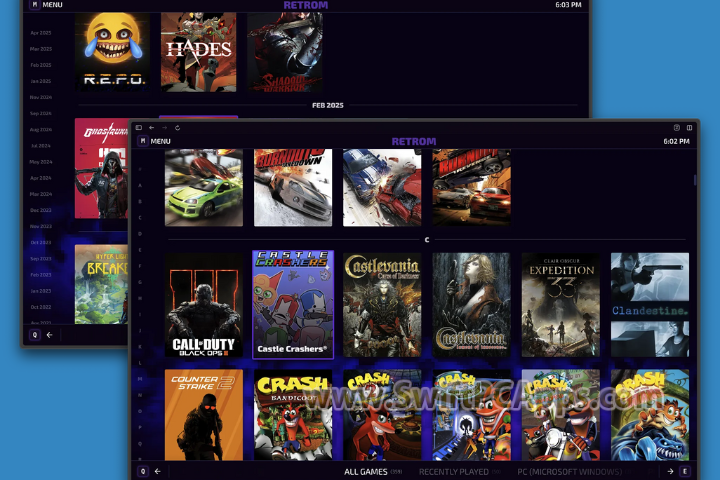This screenshot has width=720, height=480.
Task: Jump to Apr 2024 in back window timeline
Action: pos(41,178)
